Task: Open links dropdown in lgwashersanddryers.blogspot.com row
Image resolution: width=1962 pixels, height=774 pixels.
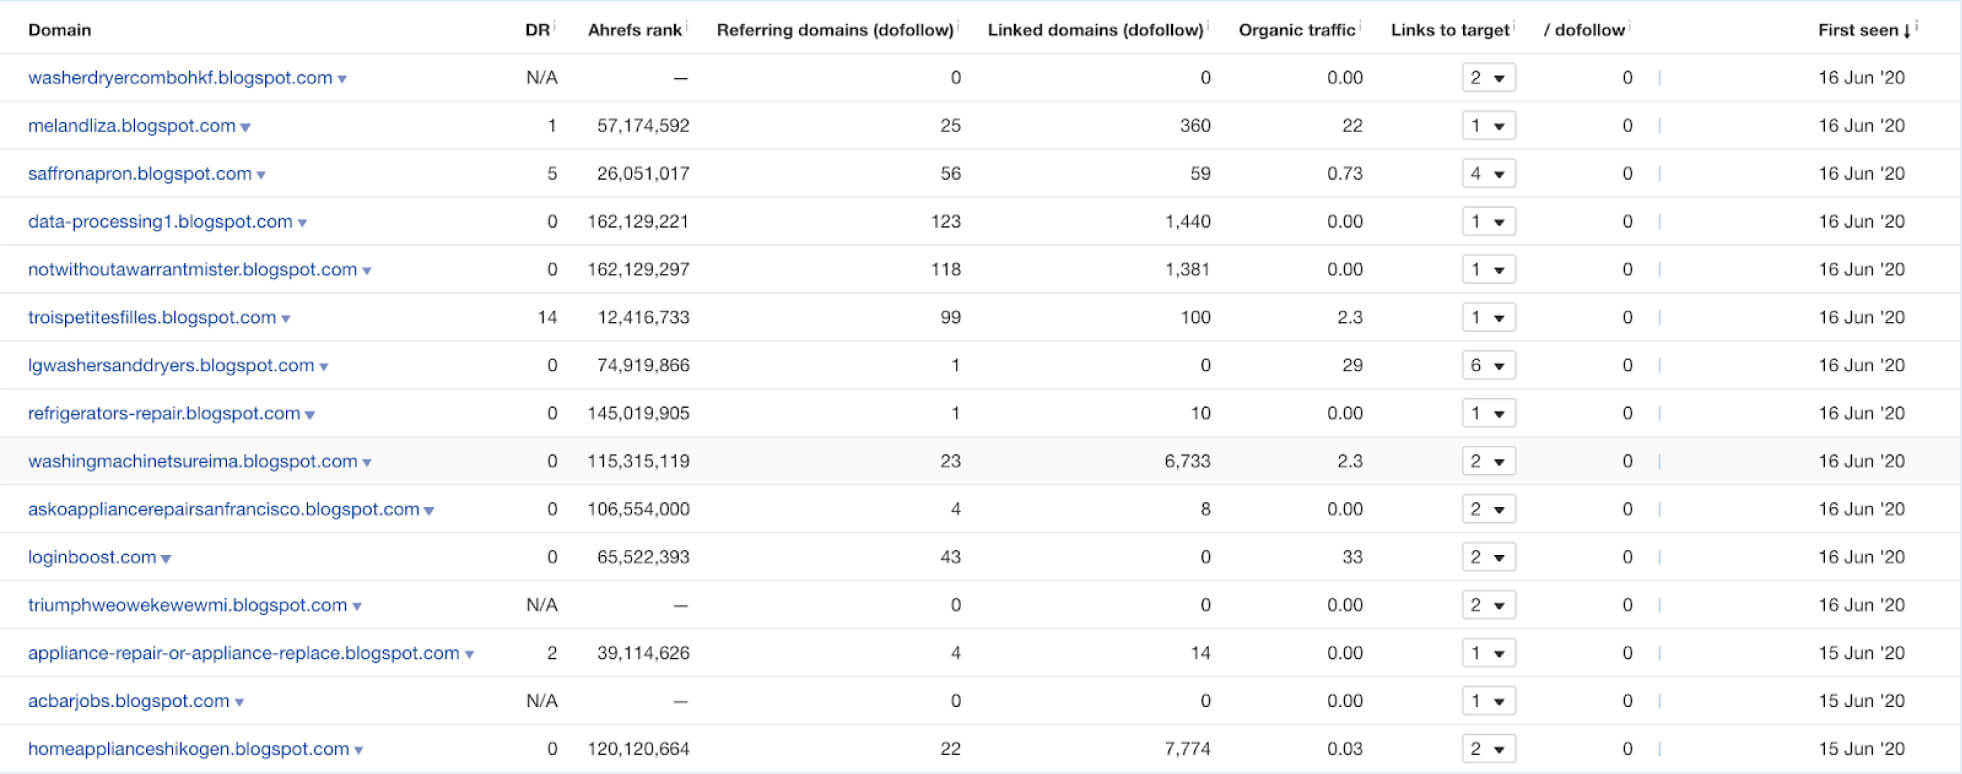Action: [1488, 366]
